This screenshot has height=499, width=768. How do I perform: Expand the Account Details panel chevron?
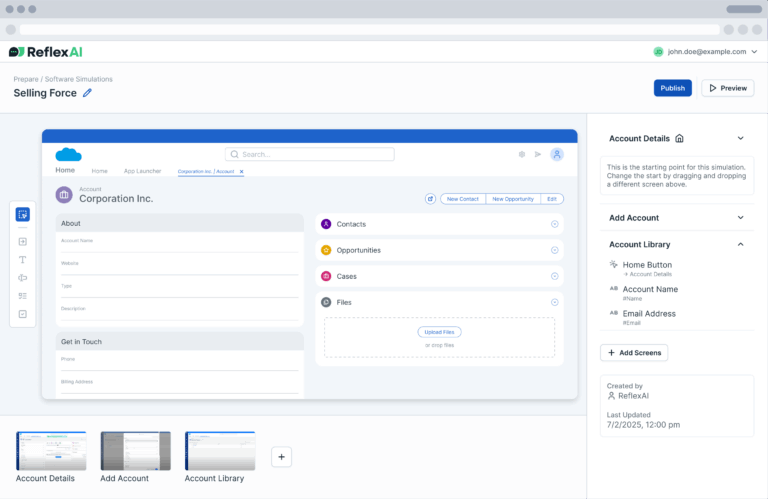tap(740, 138)
